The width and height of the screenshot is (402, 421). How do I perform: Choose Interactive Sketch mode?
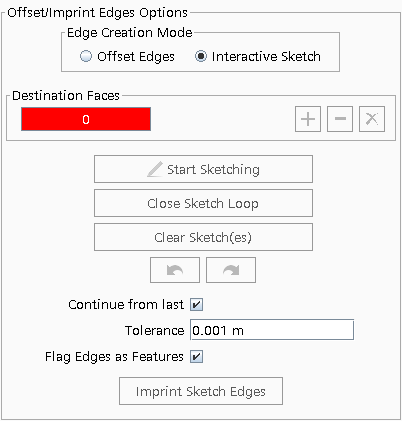coord(201,56)
